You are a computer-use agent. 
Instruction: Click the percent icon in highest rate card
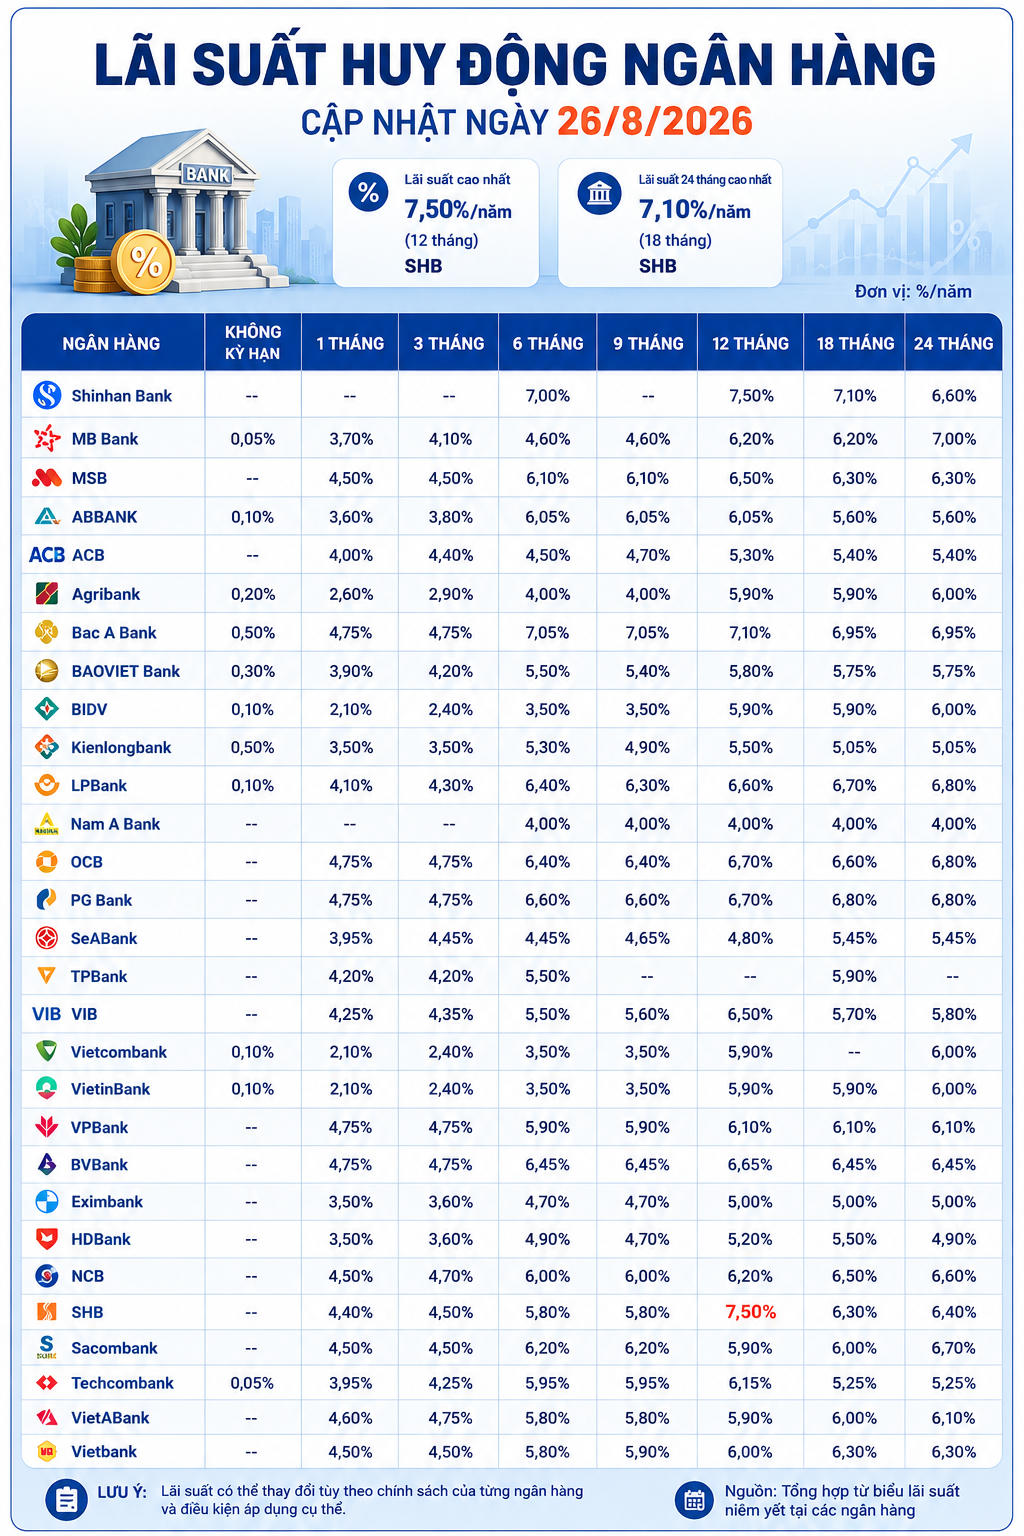368,191
